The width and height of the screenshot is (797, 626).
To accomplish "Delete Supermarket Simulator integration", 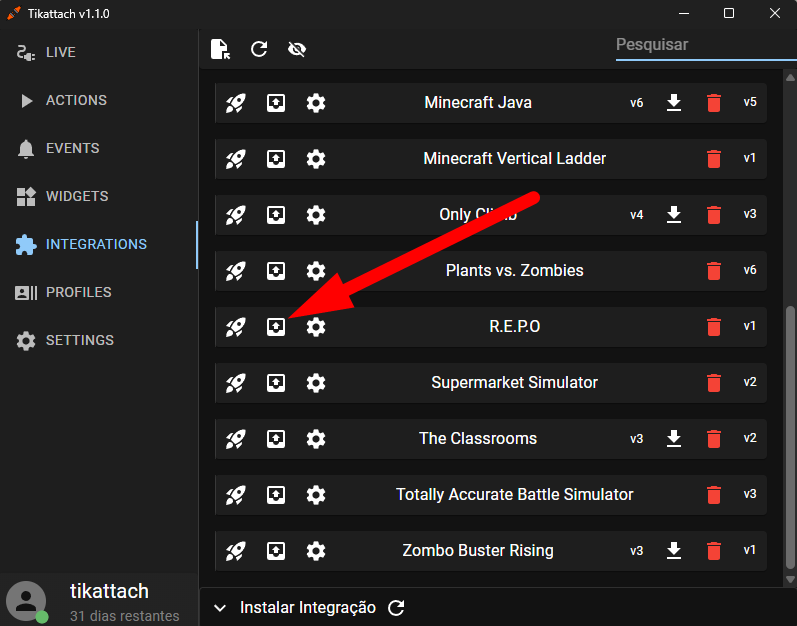I will coord(714,382).
